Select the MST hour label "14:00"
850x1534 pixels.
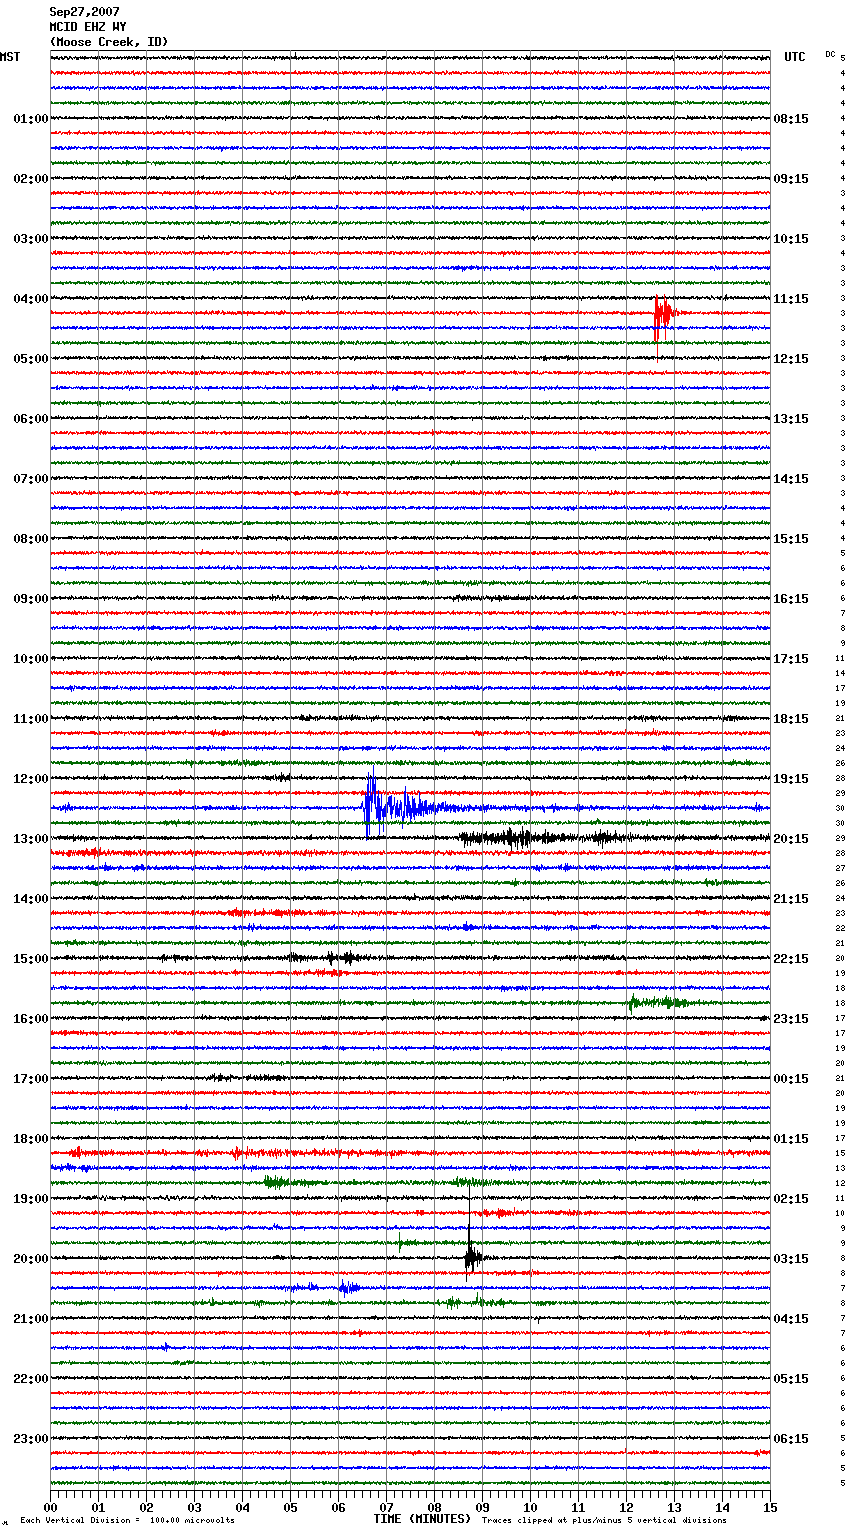point(31,899)
